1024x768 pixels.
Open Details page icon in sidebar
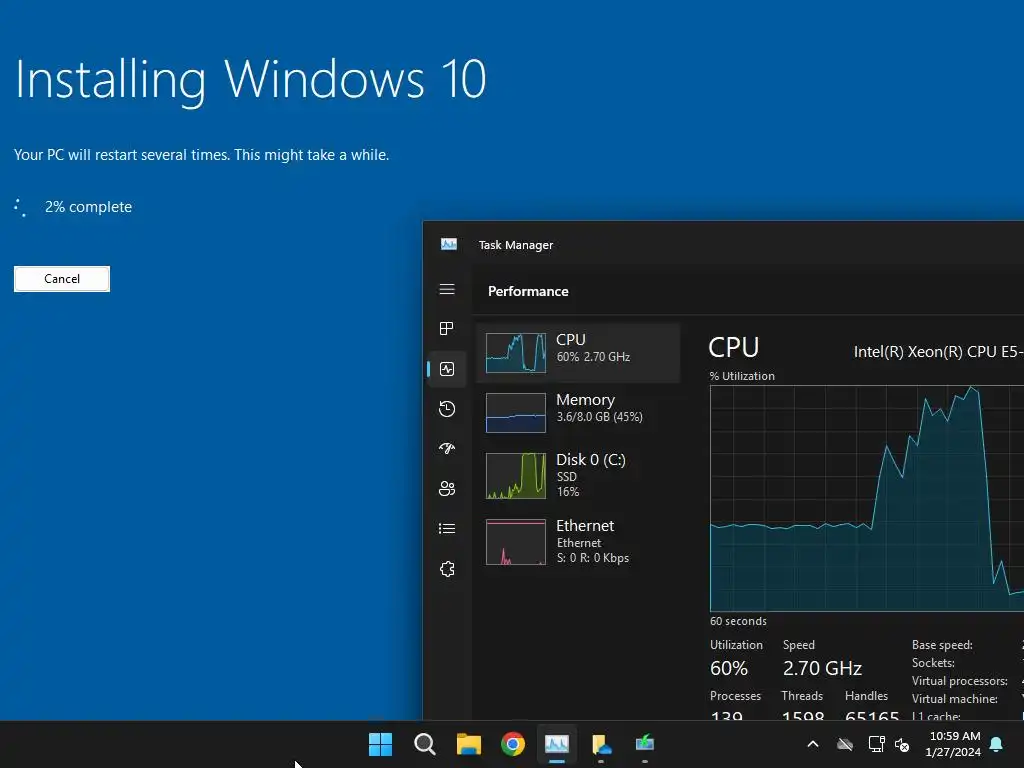(x=447, y=528)
